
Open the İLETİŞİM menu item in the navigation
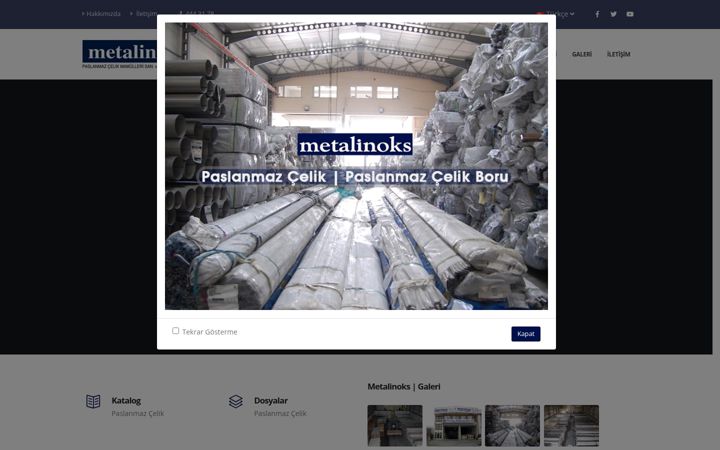[x=619, y=54]
